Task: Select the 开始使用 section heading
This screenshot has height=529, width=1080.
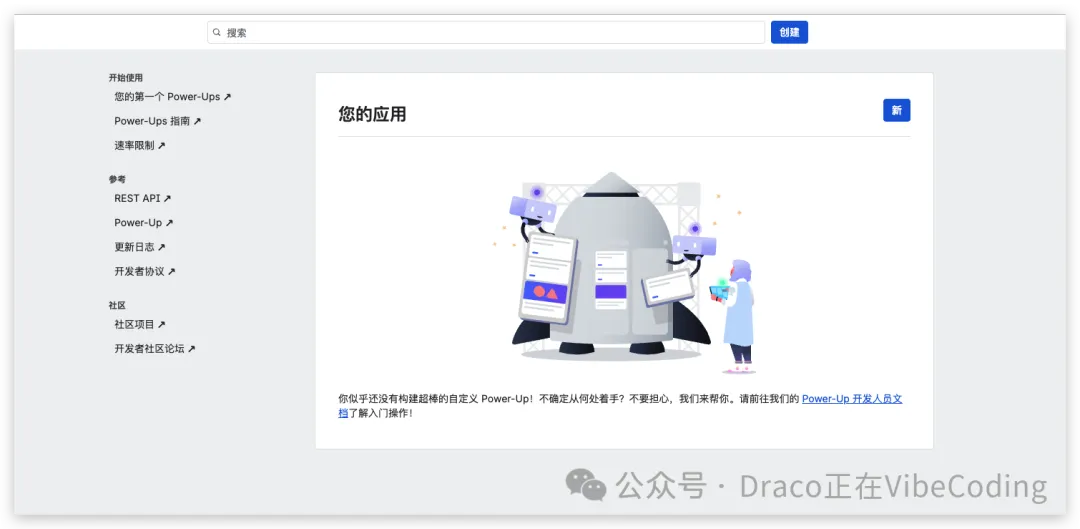Action: point(126,77)
